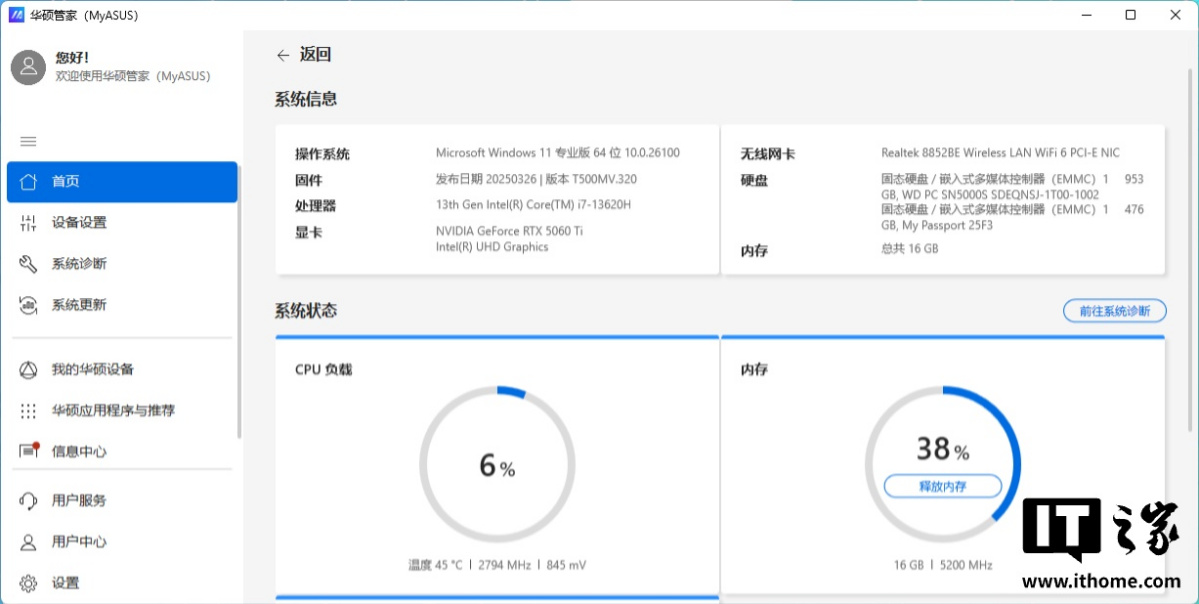Image resolution: width=1199 pixels, height=604 pixels.
Task: Click the CPU 负载 6% gauge
Action: pyautogui.click(x=497, y=464)
